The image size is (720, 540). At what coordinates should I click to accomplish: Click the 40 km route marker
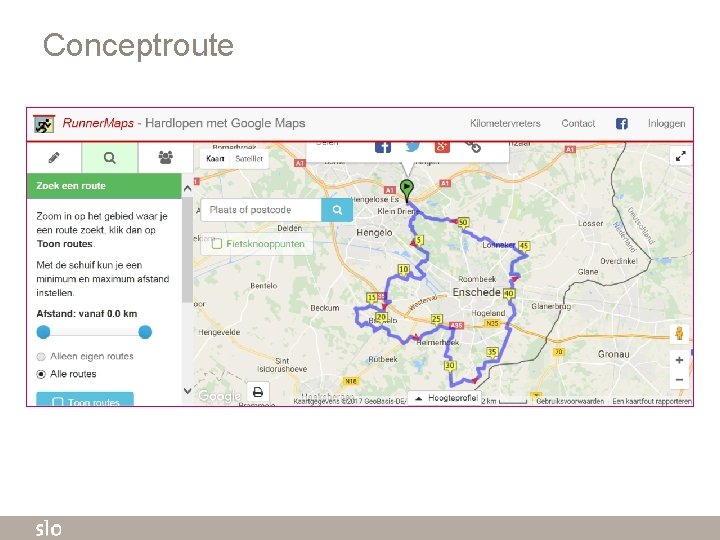click(x=509, y=293)
